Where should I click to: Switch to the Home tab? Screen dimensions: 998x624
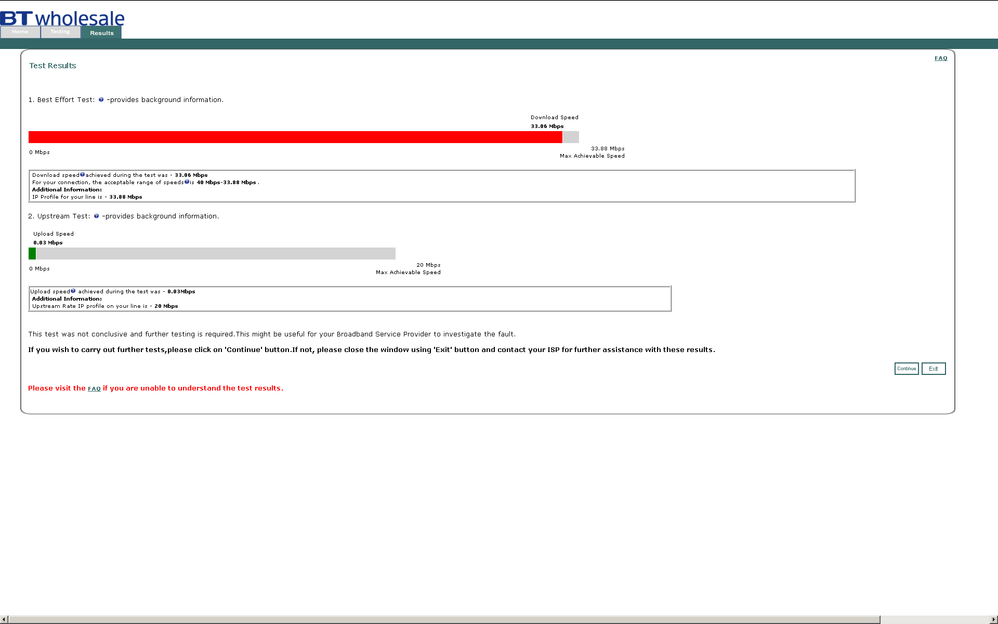(20, 32)
